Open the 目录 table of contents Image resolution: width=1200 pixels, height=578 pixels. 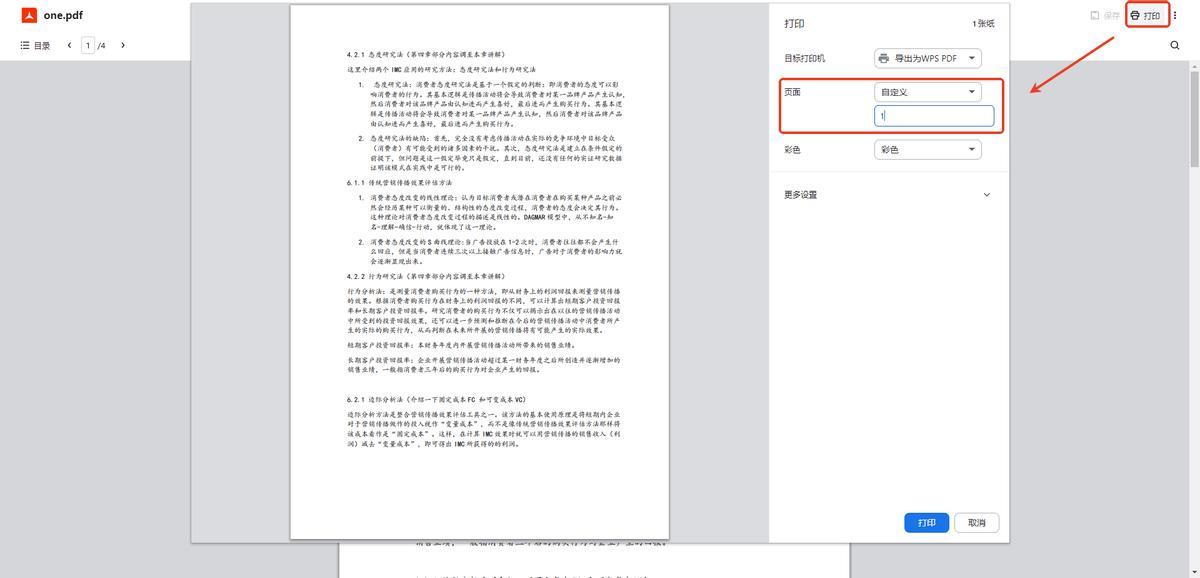click(36, 45)
